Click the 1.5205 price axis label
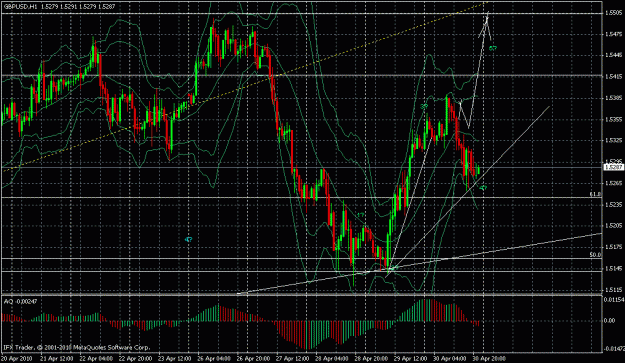Image resolution: width=625 pixels, height=363 pixels. point(613,226)
